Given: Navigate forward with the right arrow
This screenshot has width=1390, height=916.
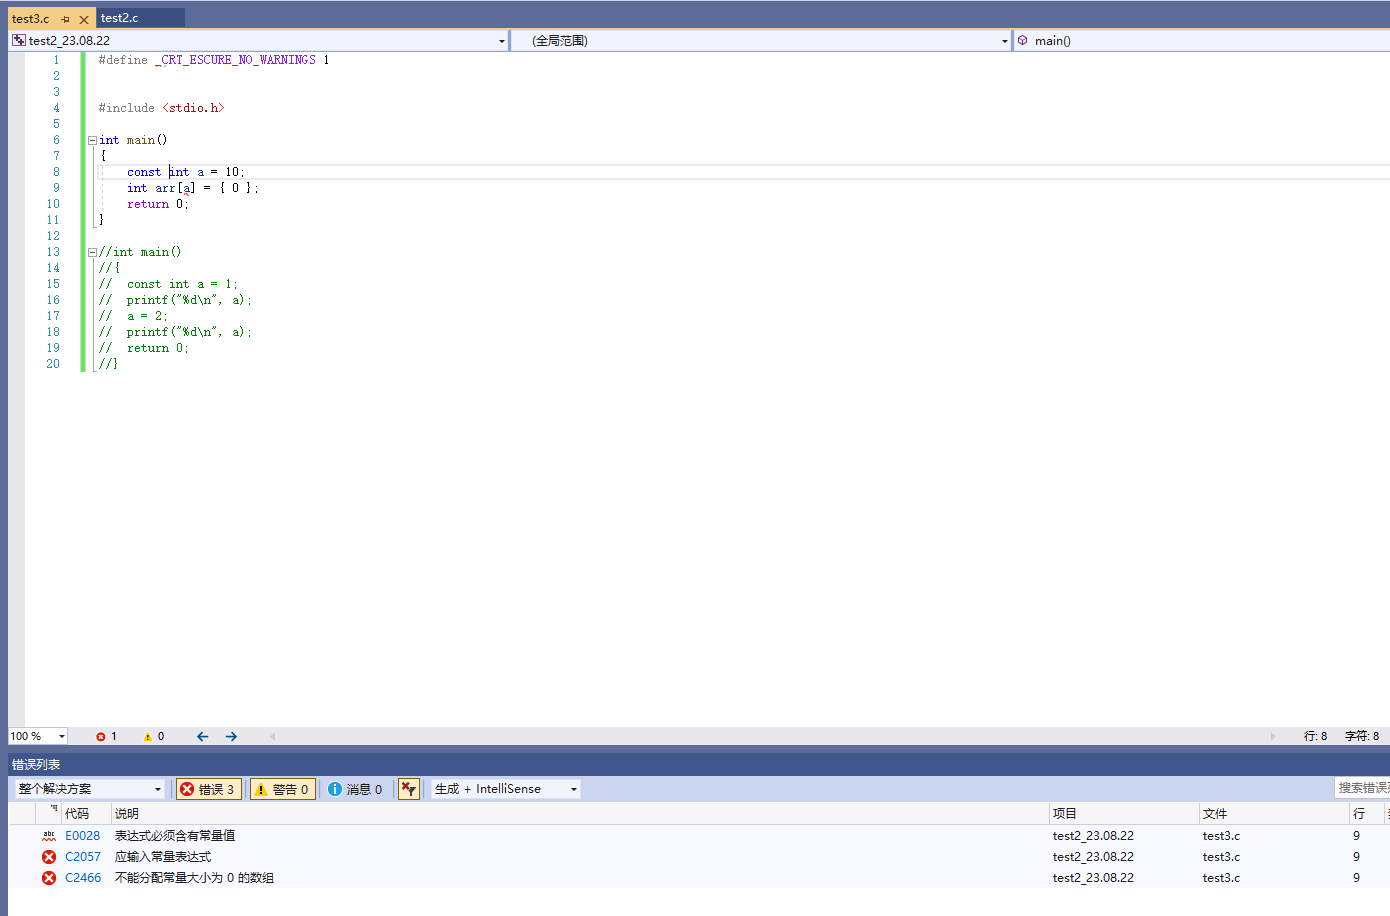Looking at the screenshot, I should click(231, 736).
